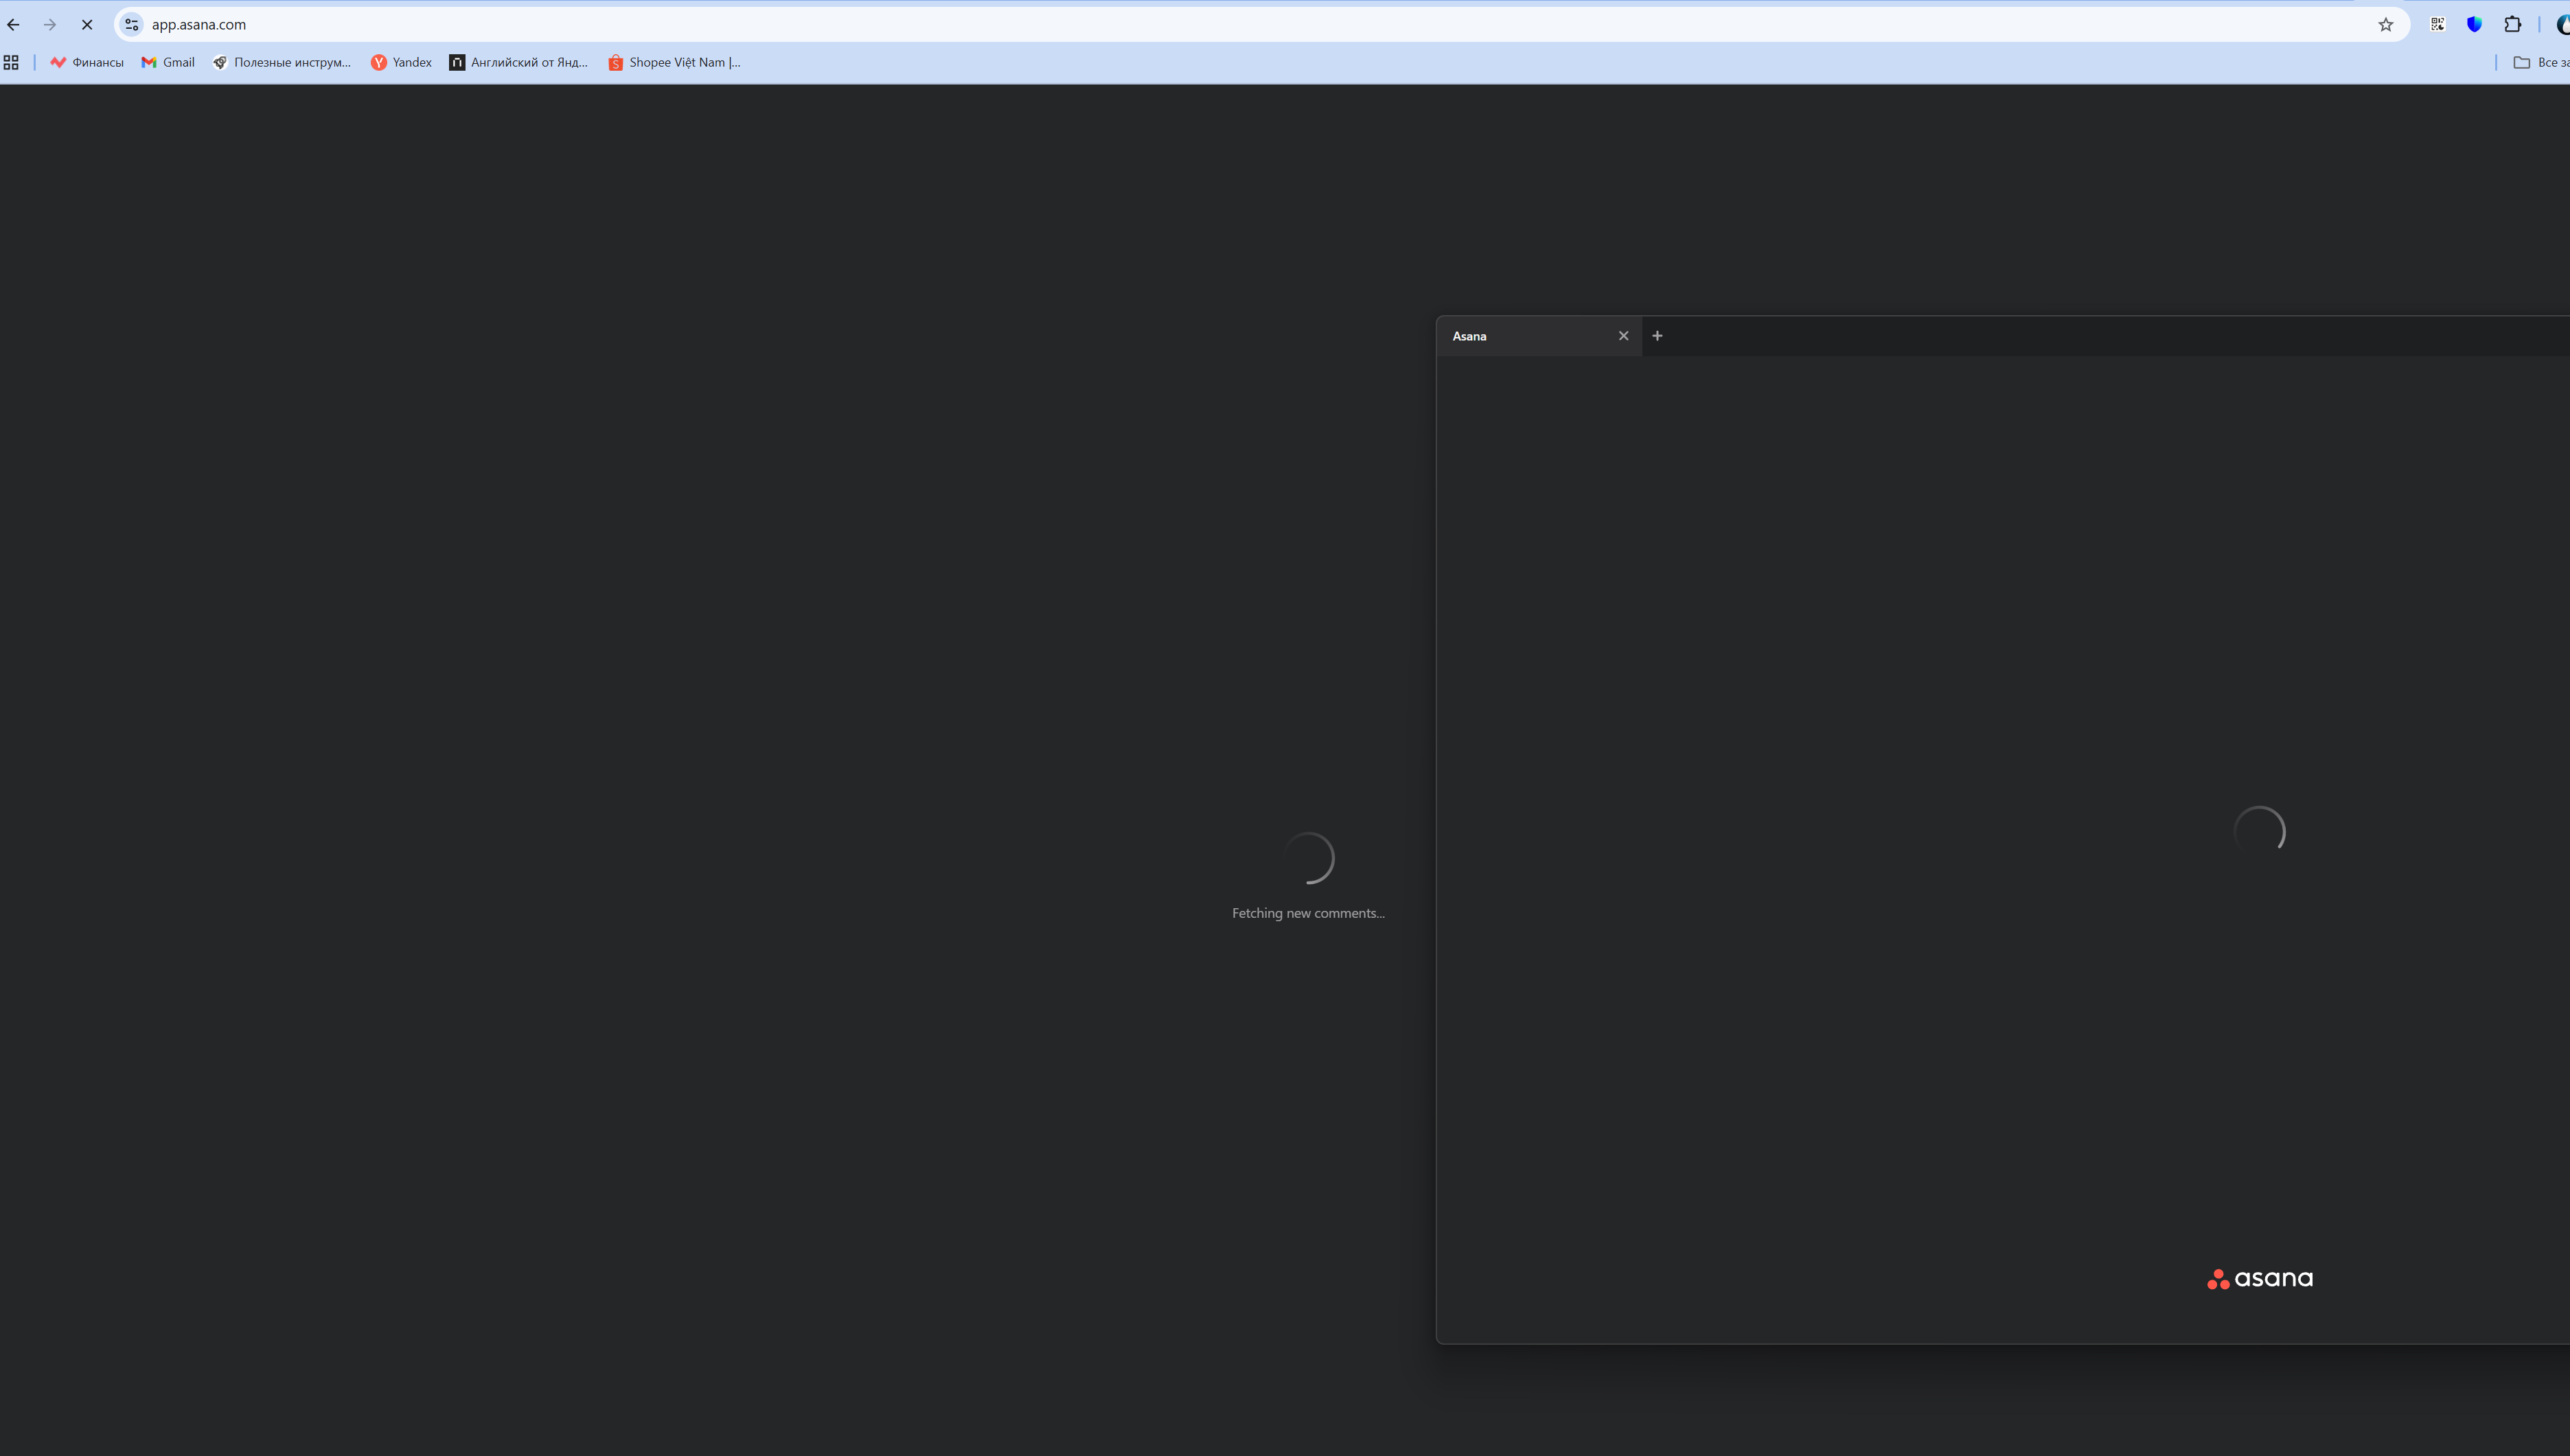Open the QR code extension
This screenshot has height=1456, width=2570.
pyautogui.click(x=2437, y=25)
